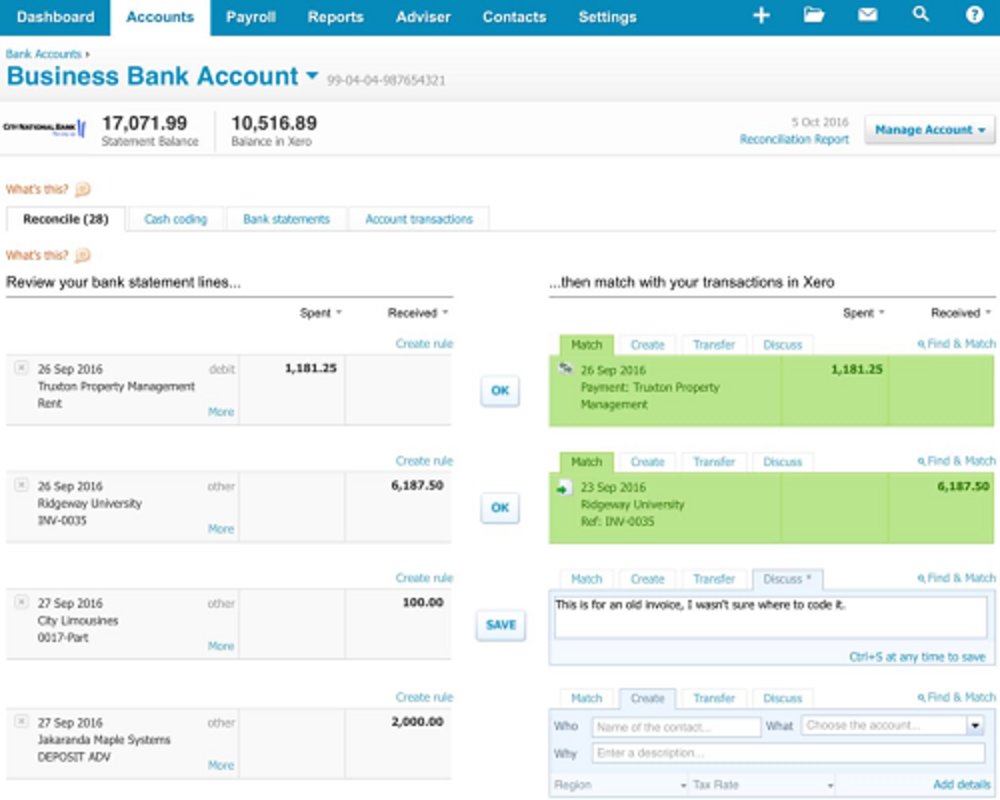Open the What account dropdown arrow
The image size is (1000, 800).
[975, 725]
